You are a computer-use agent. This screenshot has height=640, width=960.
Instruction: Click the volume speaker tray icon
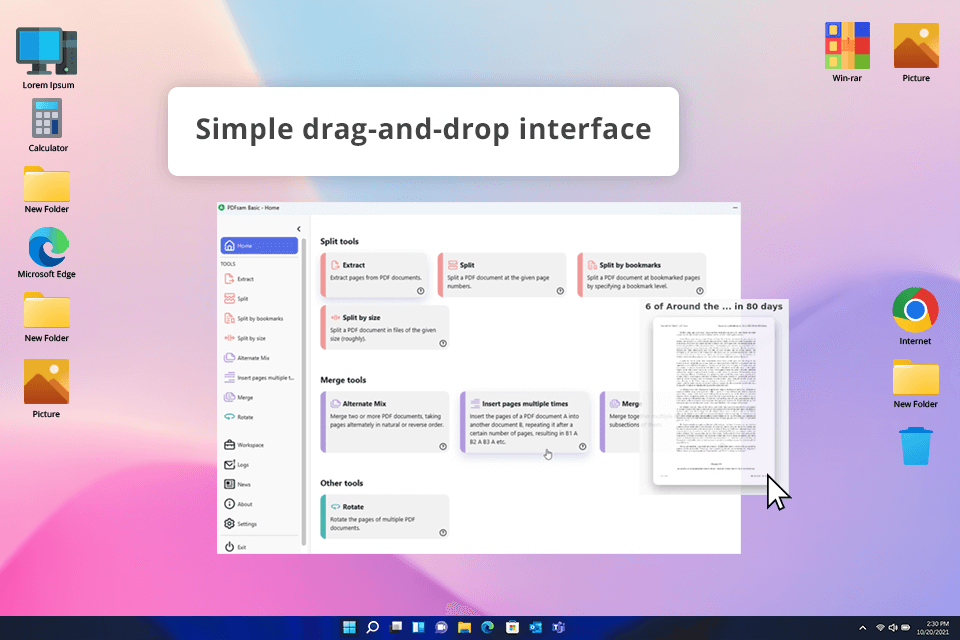coord(893,628)
